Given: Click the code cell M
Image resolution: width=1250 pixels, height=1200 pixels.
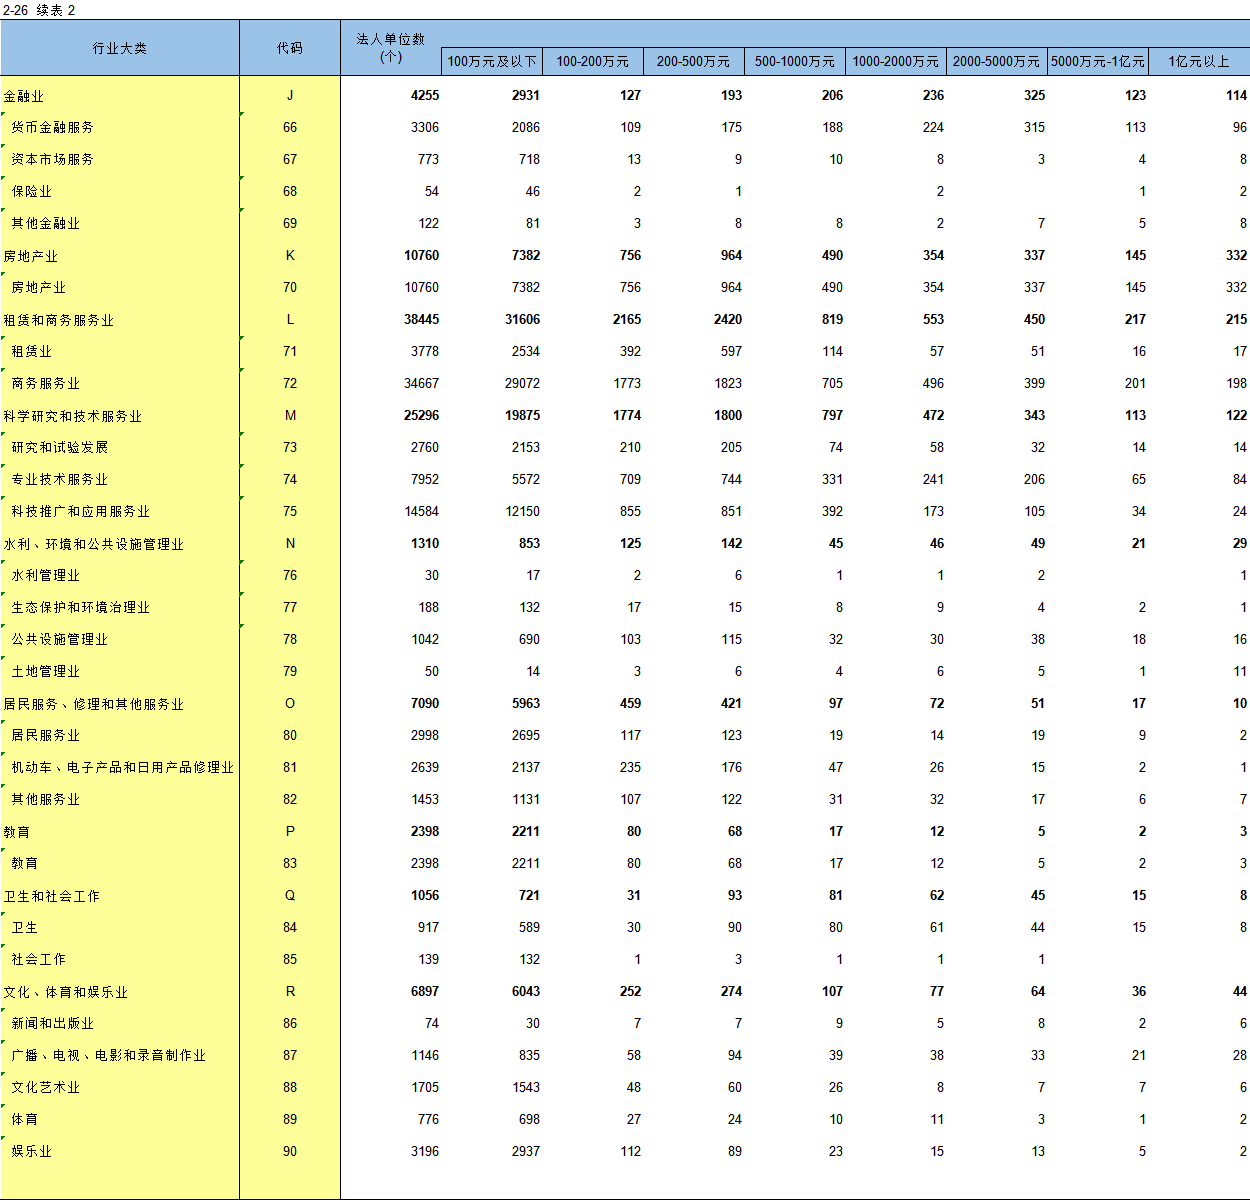Looking at the screenshot, I should coord(290,416).
